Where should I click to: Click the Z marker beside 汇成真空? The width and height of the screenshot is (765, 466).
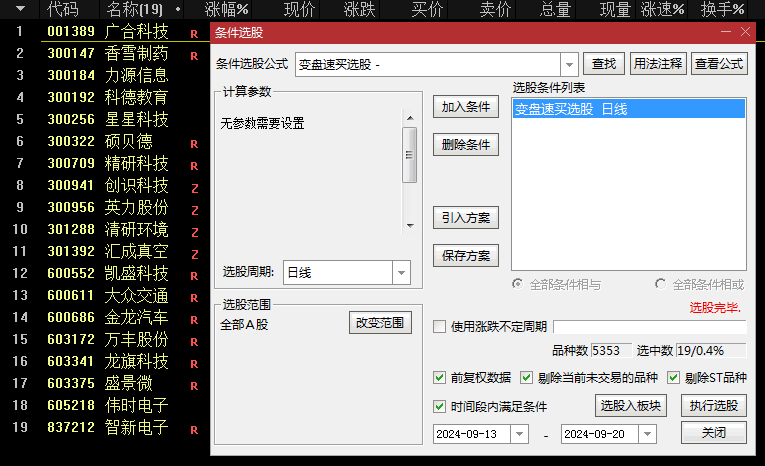click(195, 254)
